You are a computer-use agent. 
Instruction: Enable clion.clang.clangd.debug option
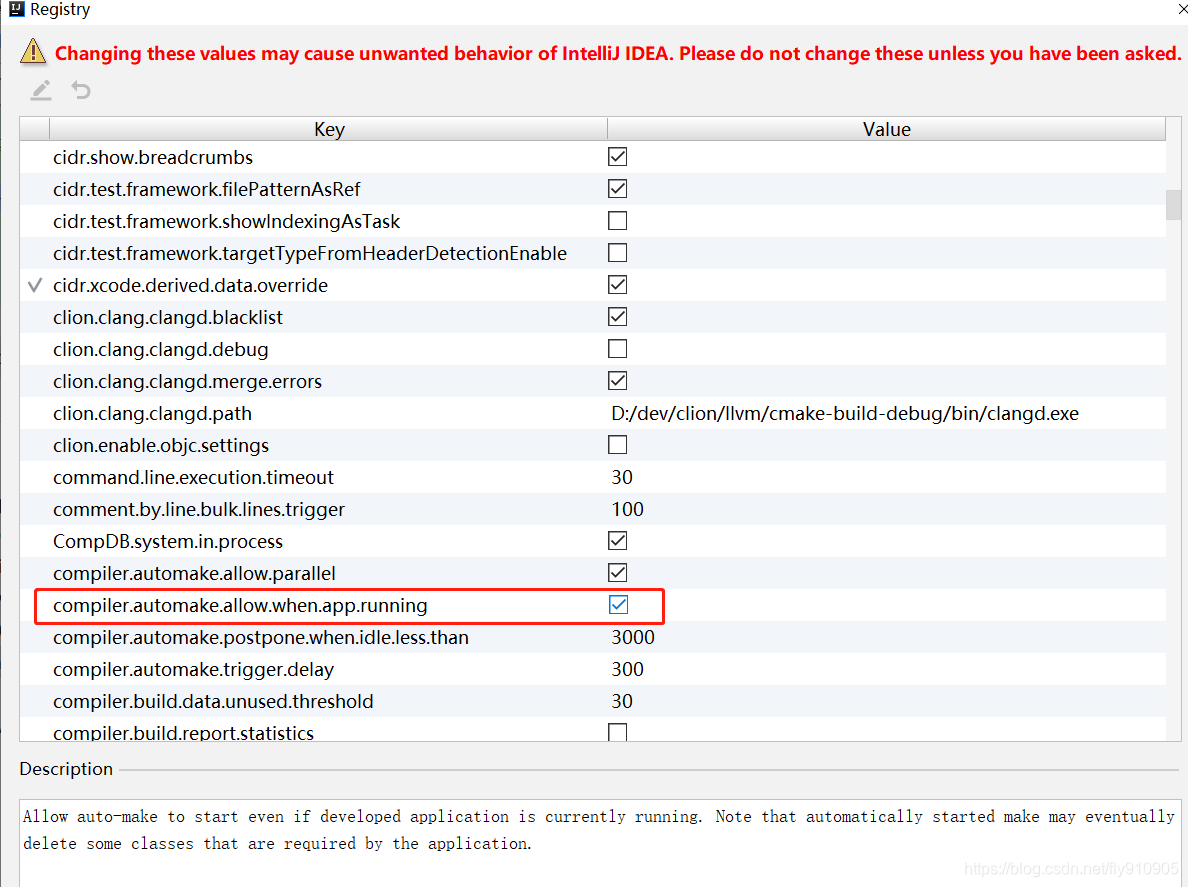(617, 348)
